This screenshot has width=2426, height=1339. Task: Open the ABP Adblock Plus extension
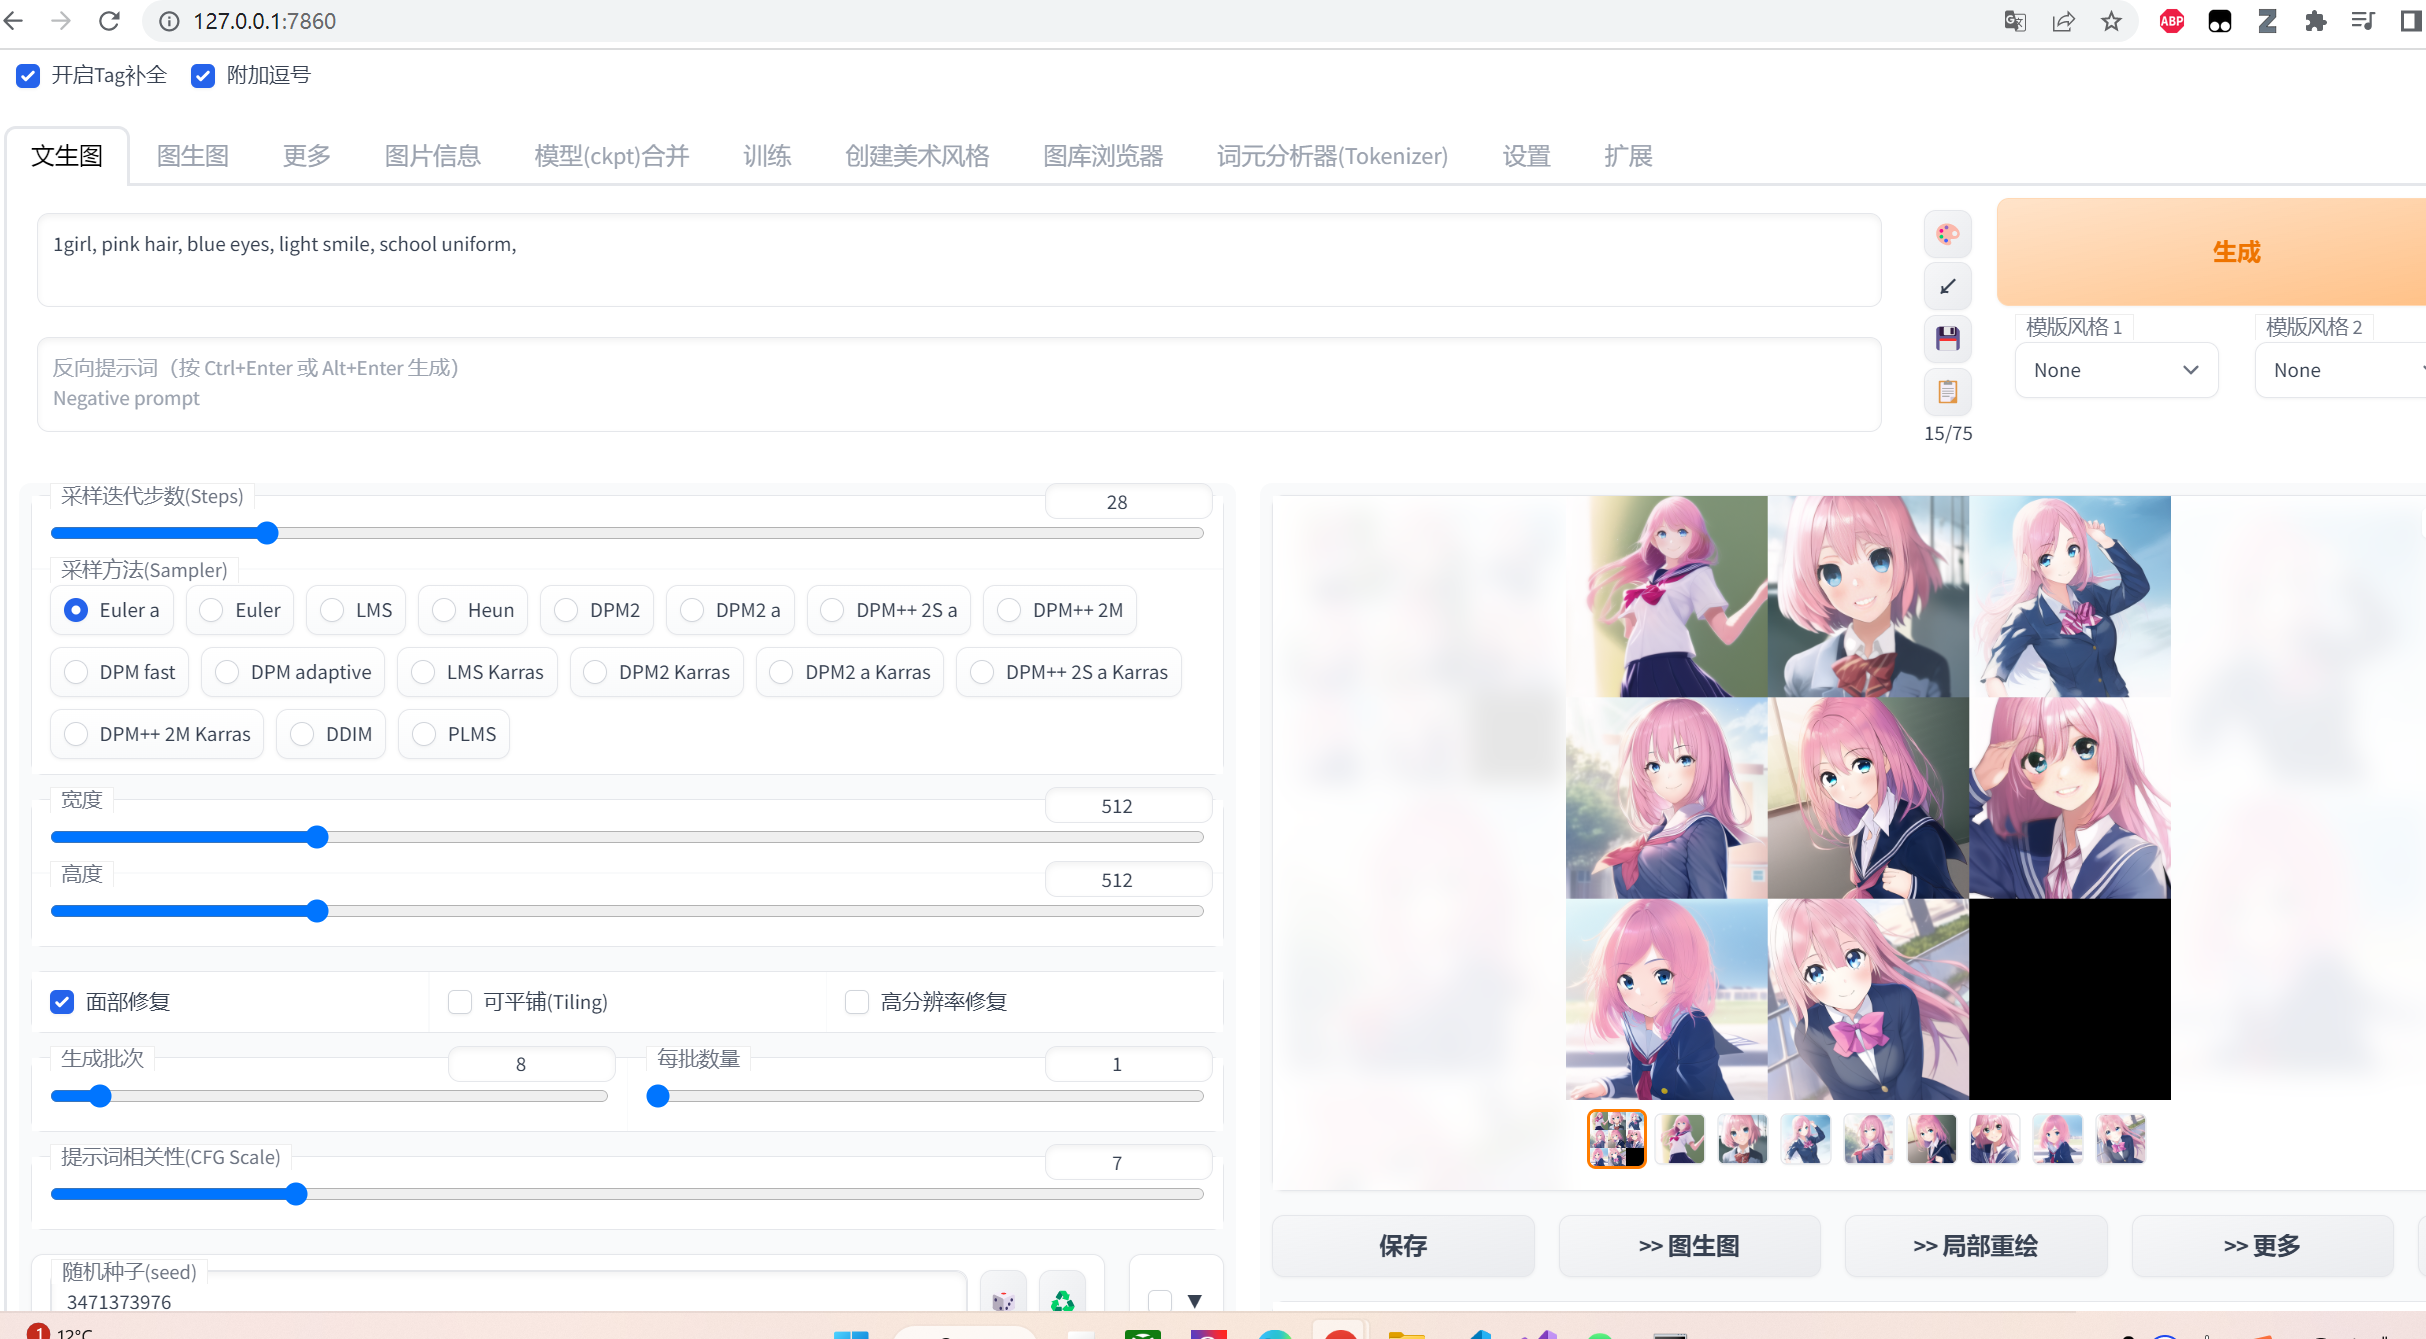(x=2171, y=21)
